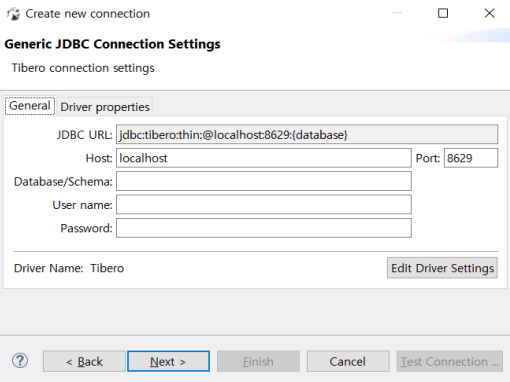
Task: Click the JDBC URL field
Action: point(307,135)
